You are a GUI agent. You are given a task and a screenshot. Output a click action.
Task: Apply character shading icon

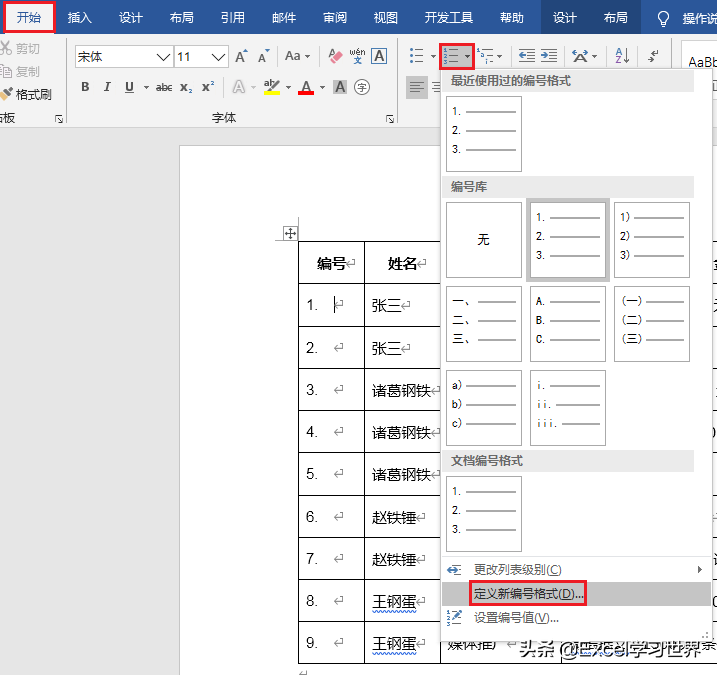click(340, 87)
